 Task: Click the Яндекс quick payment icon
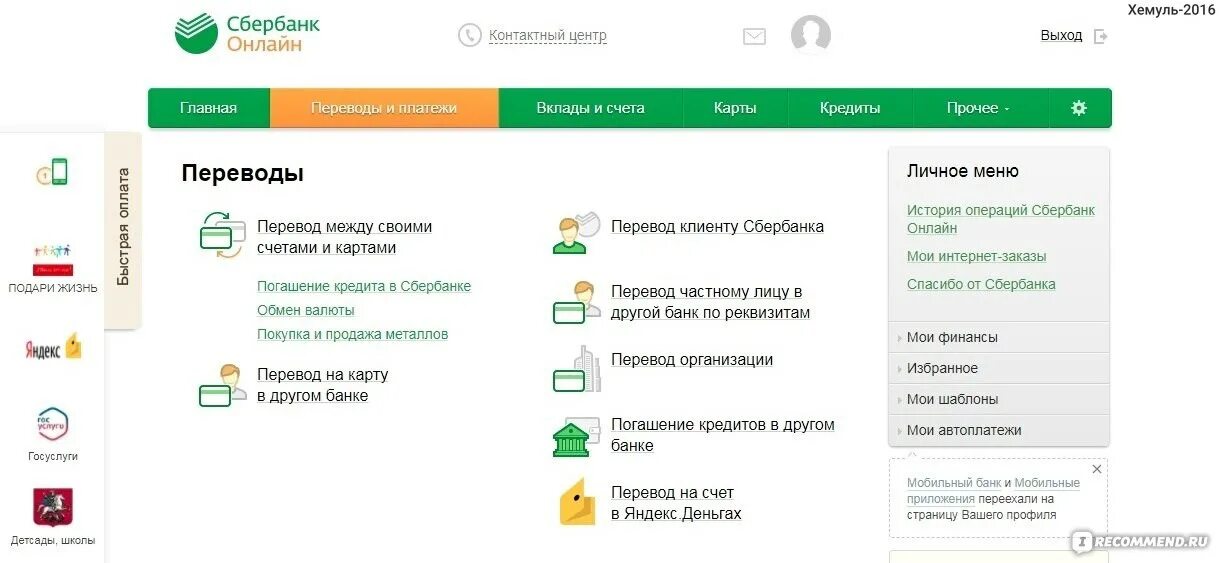(53, 348)
